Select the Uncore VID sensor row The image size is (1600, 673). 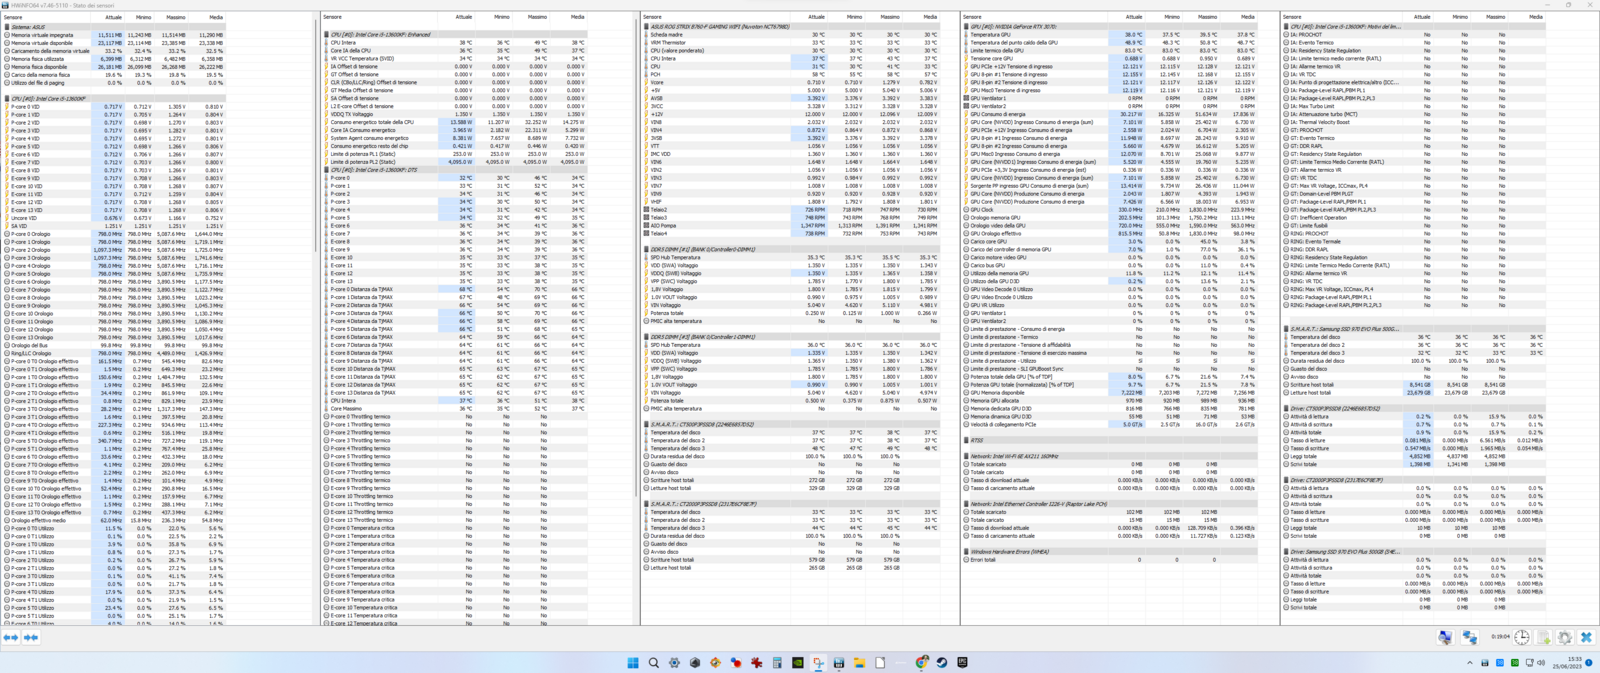tap(115, 218)
